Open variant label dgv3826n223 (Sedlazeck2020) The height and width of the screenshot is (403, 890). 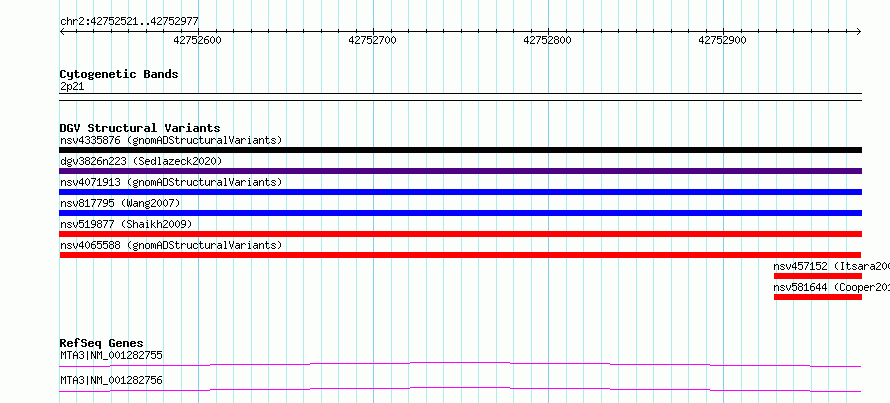[x=141, y=161]
